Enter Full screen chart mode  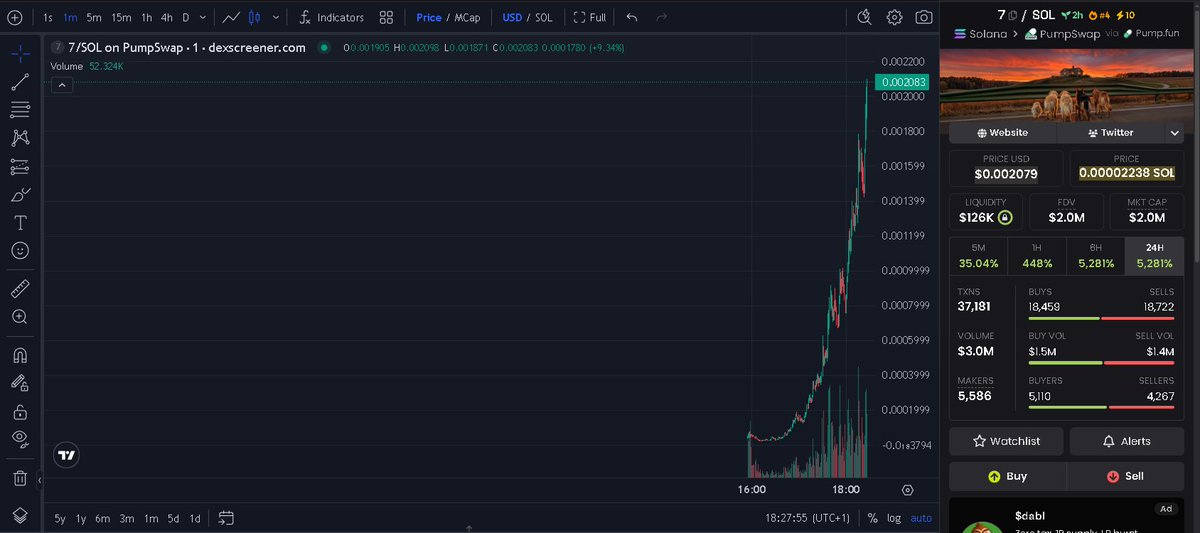(590, 17)
